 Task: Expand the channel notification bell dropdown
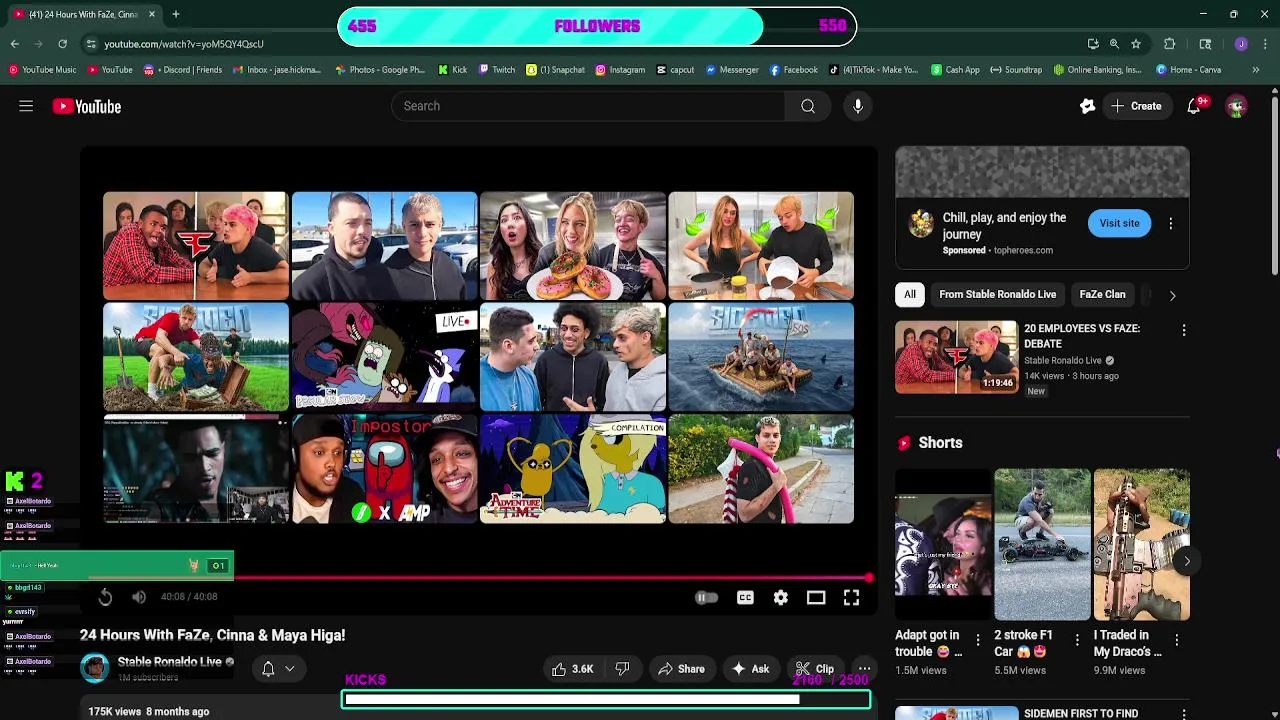[x=278, y=669]
